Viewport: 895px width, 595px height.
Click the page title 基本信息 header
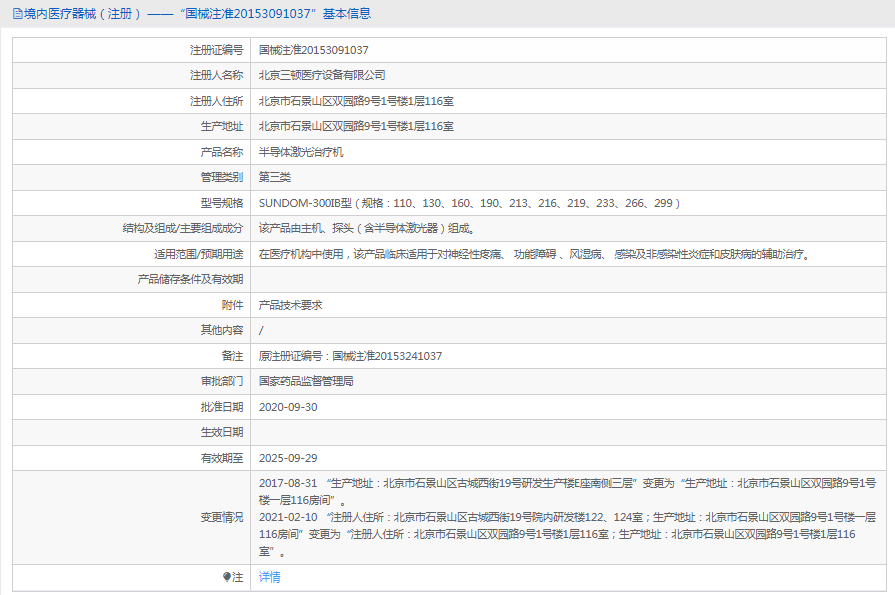coord(351,13)
